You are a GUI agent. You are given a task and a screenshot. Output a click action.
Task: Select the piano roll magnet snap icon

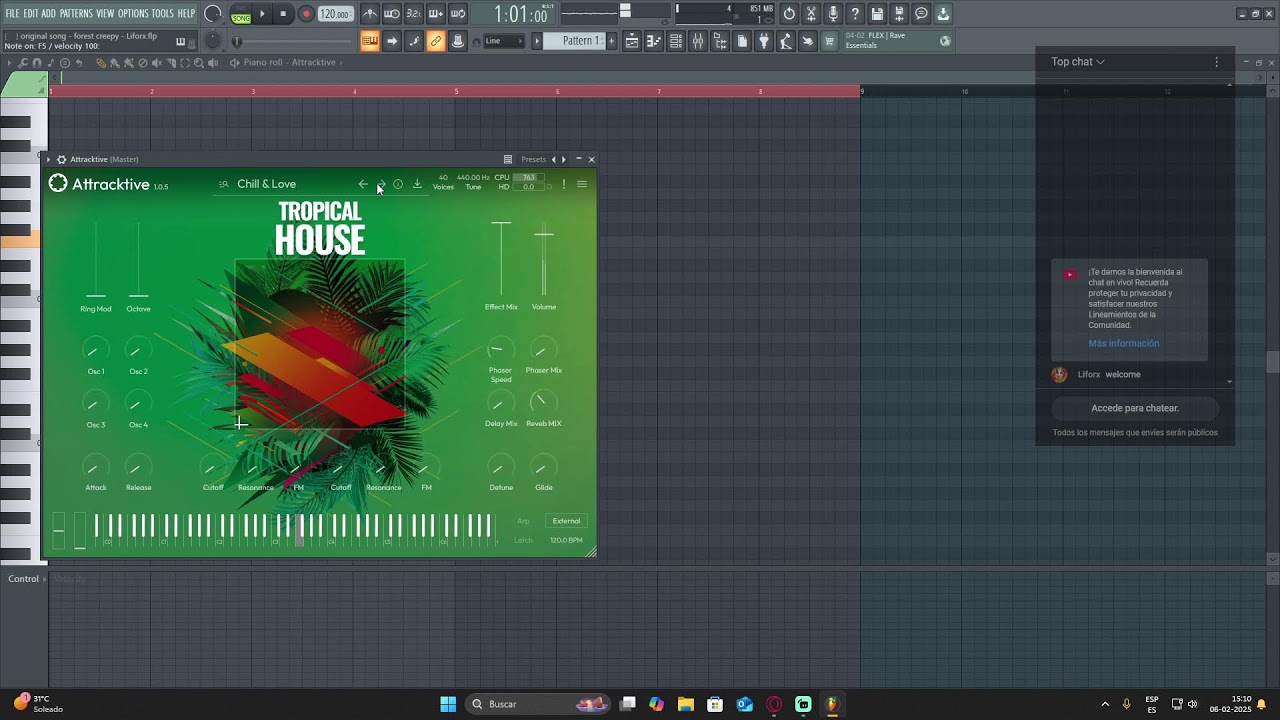[x=37, y=62]
